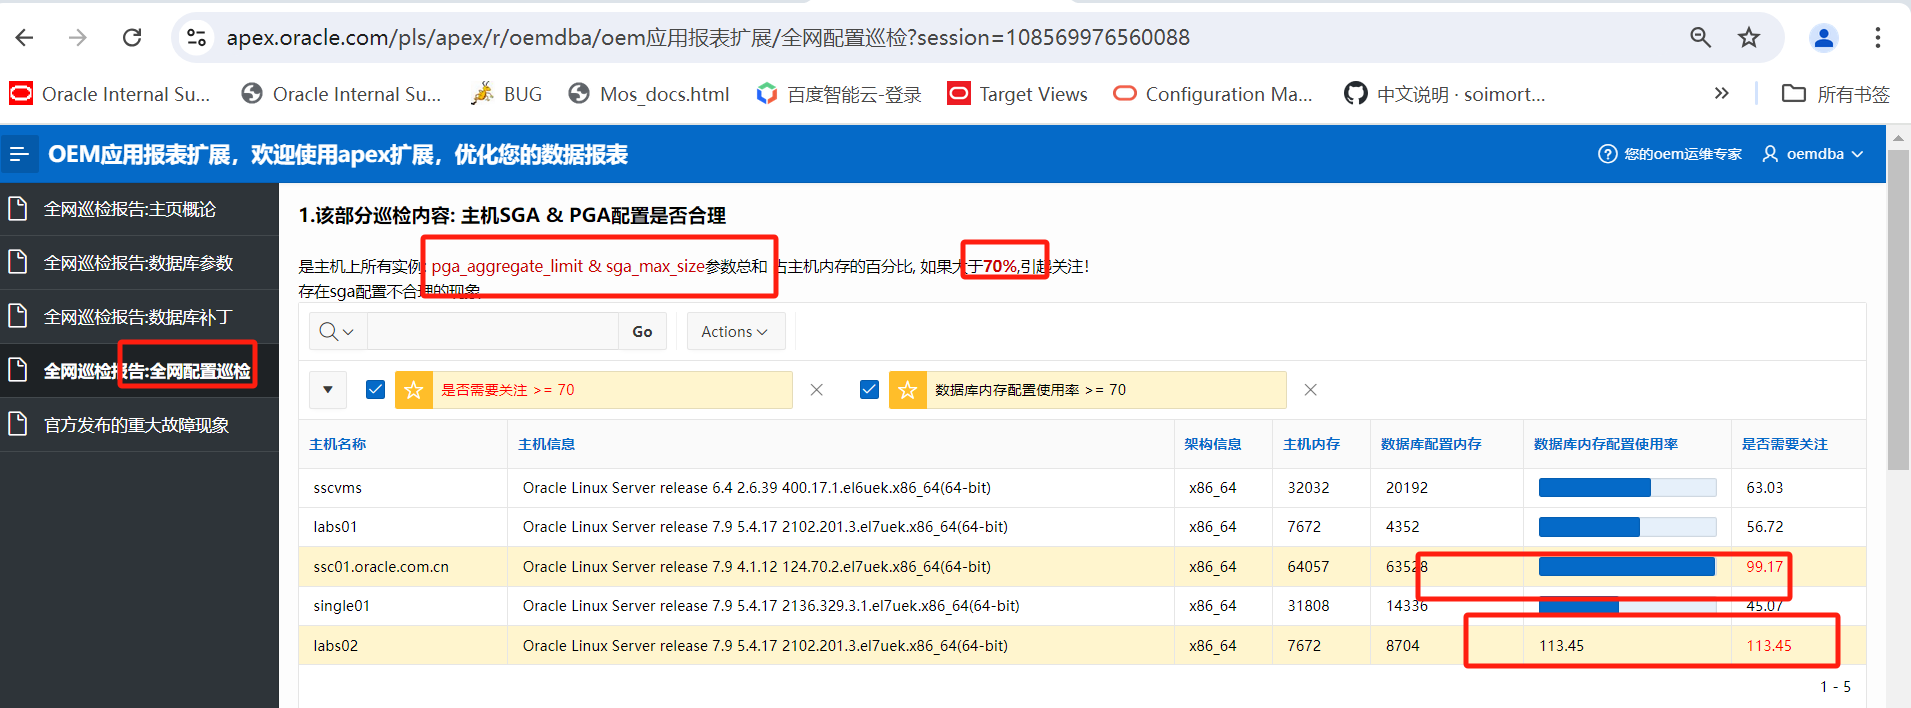Uncheck 是否需要关注 >= 70 highlight
The height and width of the screenshot is (708, 1911).
coord(375,390)
